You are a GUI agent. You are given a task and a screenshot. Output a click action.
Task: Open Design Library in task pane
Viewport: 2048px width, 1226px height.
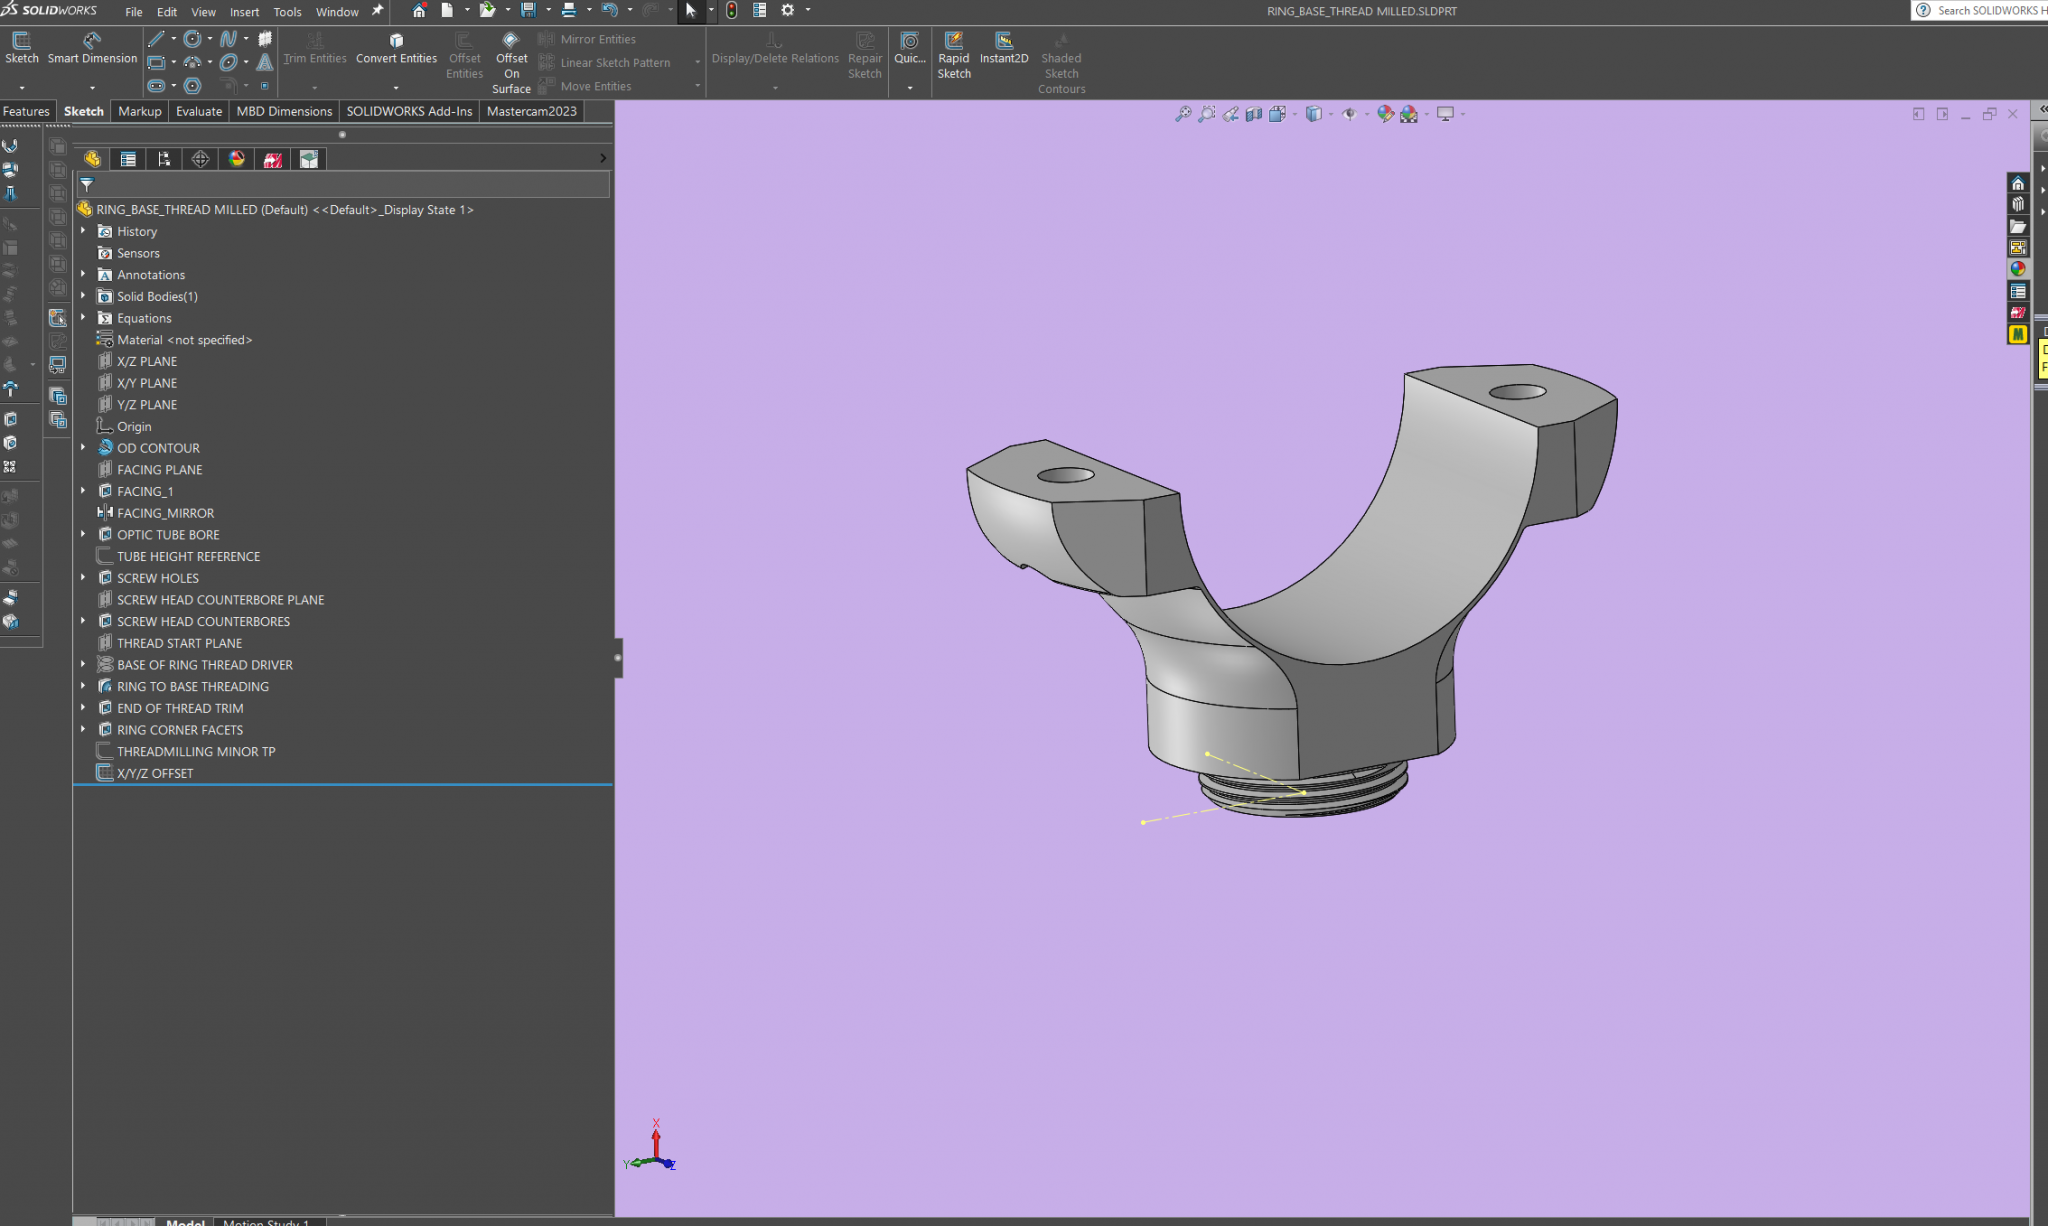[2018, 204]
